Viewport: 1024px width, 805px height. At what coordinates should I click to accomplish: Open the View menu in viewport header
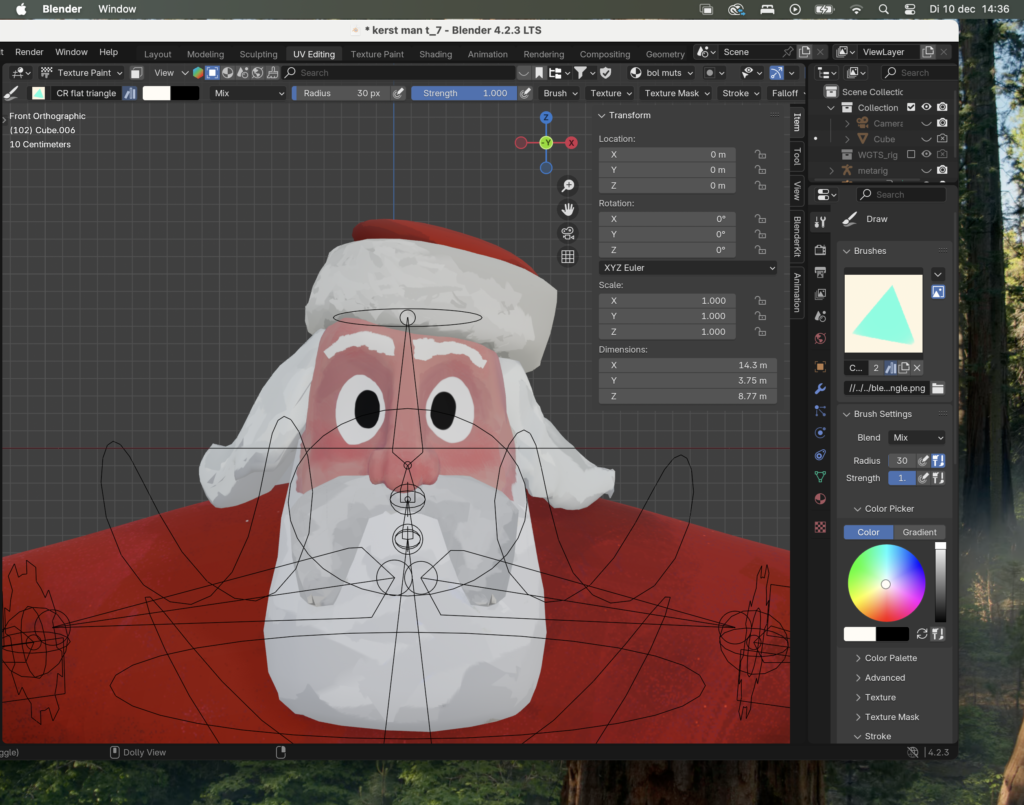(164, 72)
